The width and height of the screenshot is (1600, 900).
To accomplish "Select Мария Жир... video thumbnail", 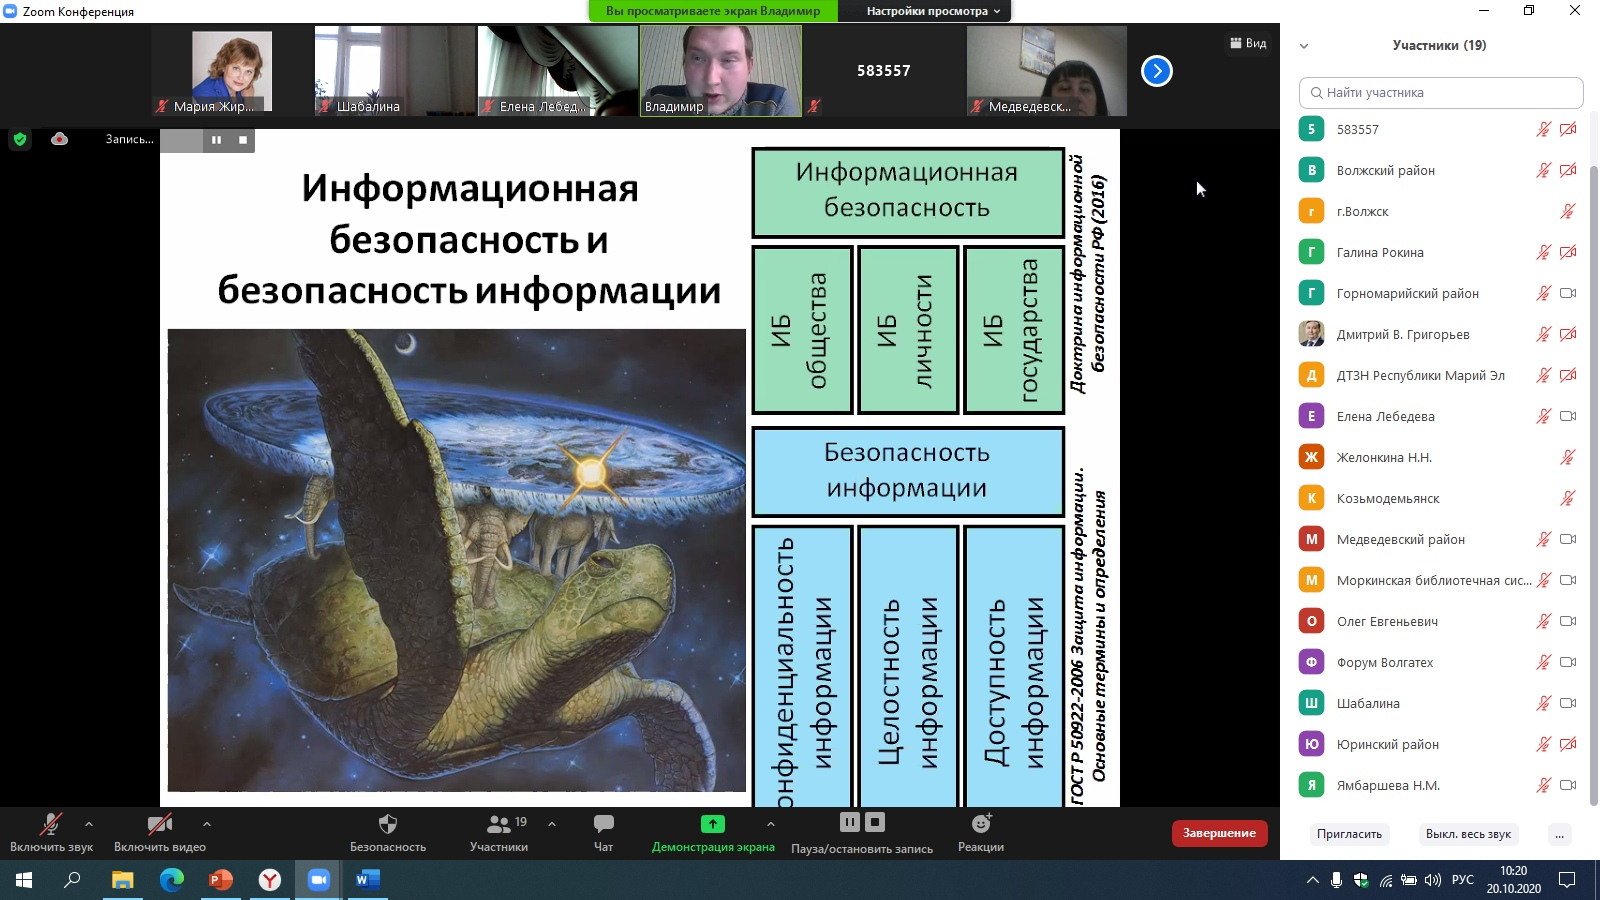I will [231, 71].
